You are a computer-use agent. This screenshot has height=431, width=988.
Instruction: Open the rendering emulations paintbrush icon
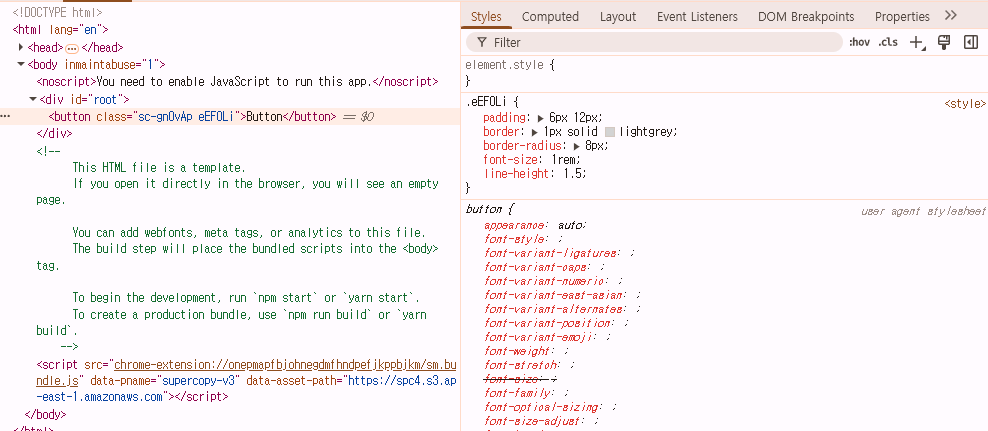pos(944,42)
